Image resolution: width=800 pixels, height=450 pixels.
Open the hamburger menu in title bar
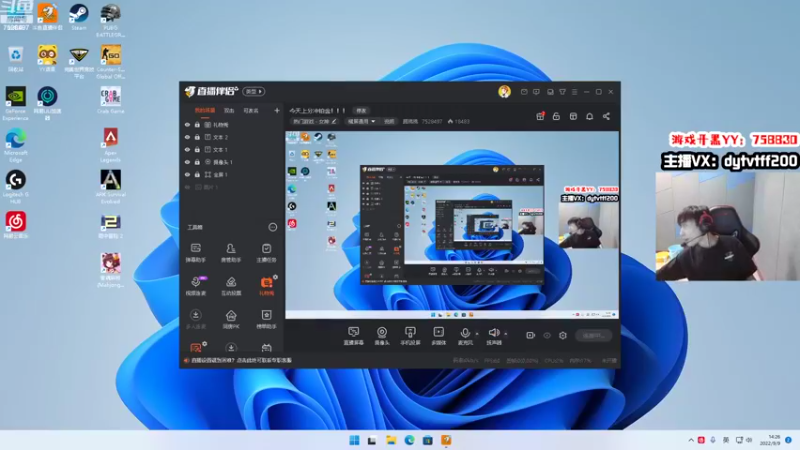574,92
